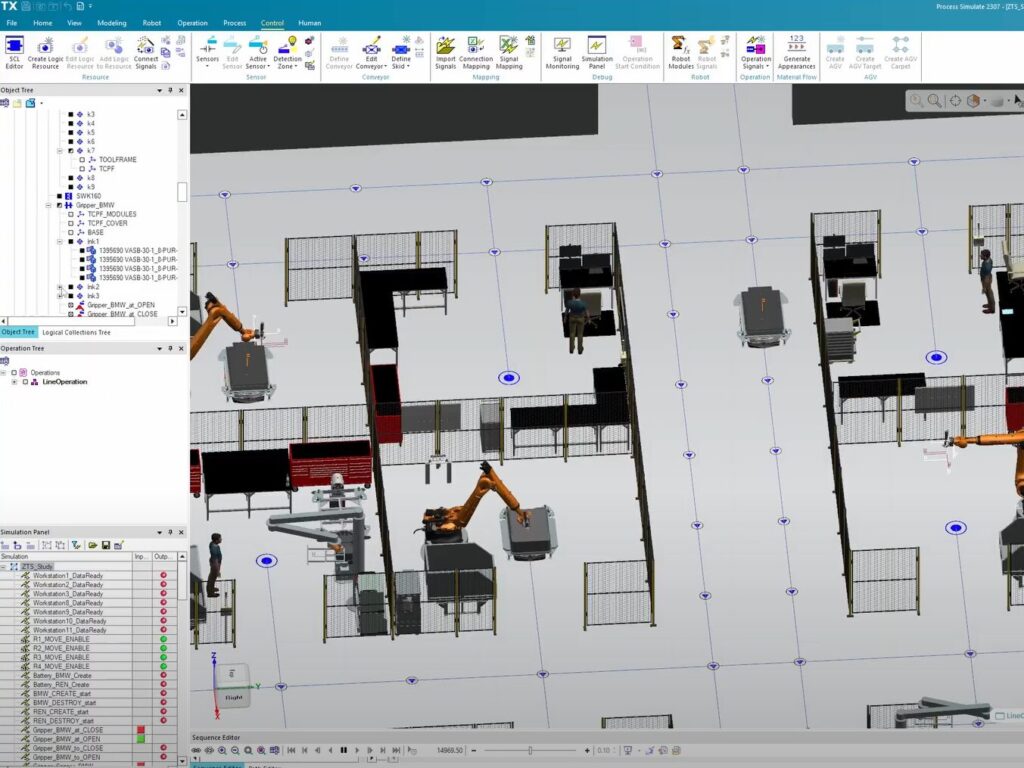Jump simulation back to the start
This screenshot has width=1024, height=768.
coord(291,749)
